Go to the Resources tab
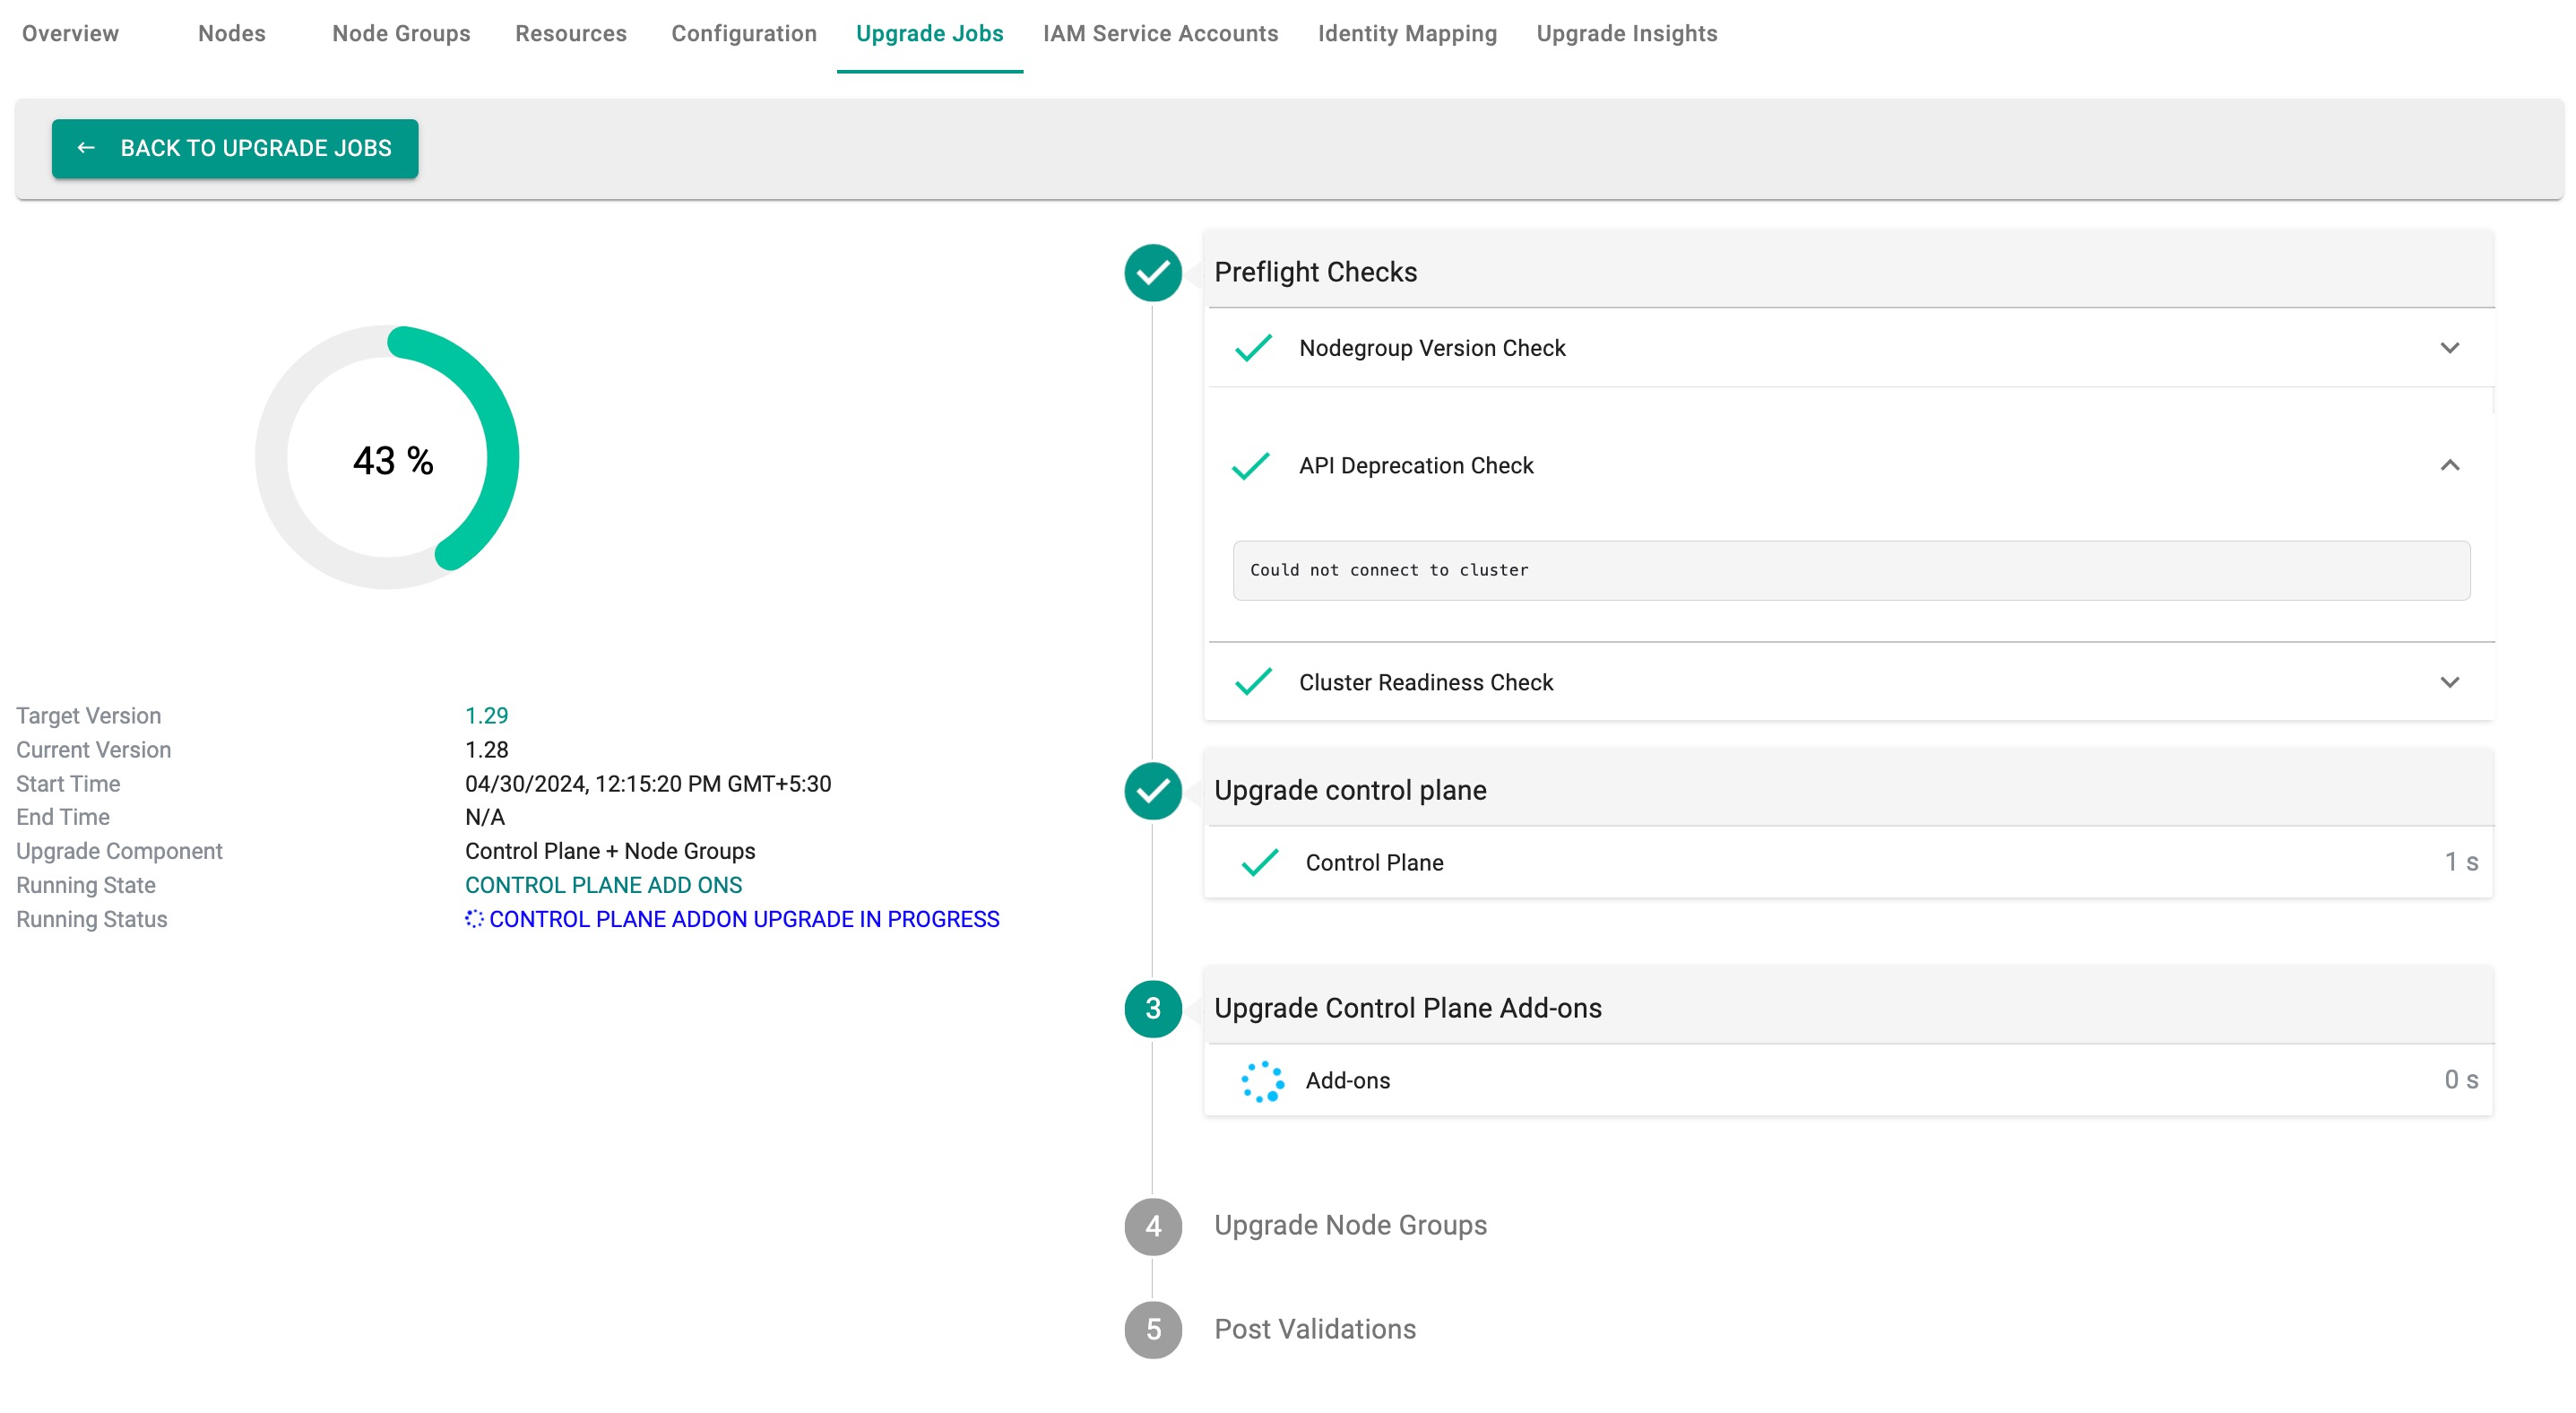The width and height of the screenshot is (2576, 1413). (571, 33)
